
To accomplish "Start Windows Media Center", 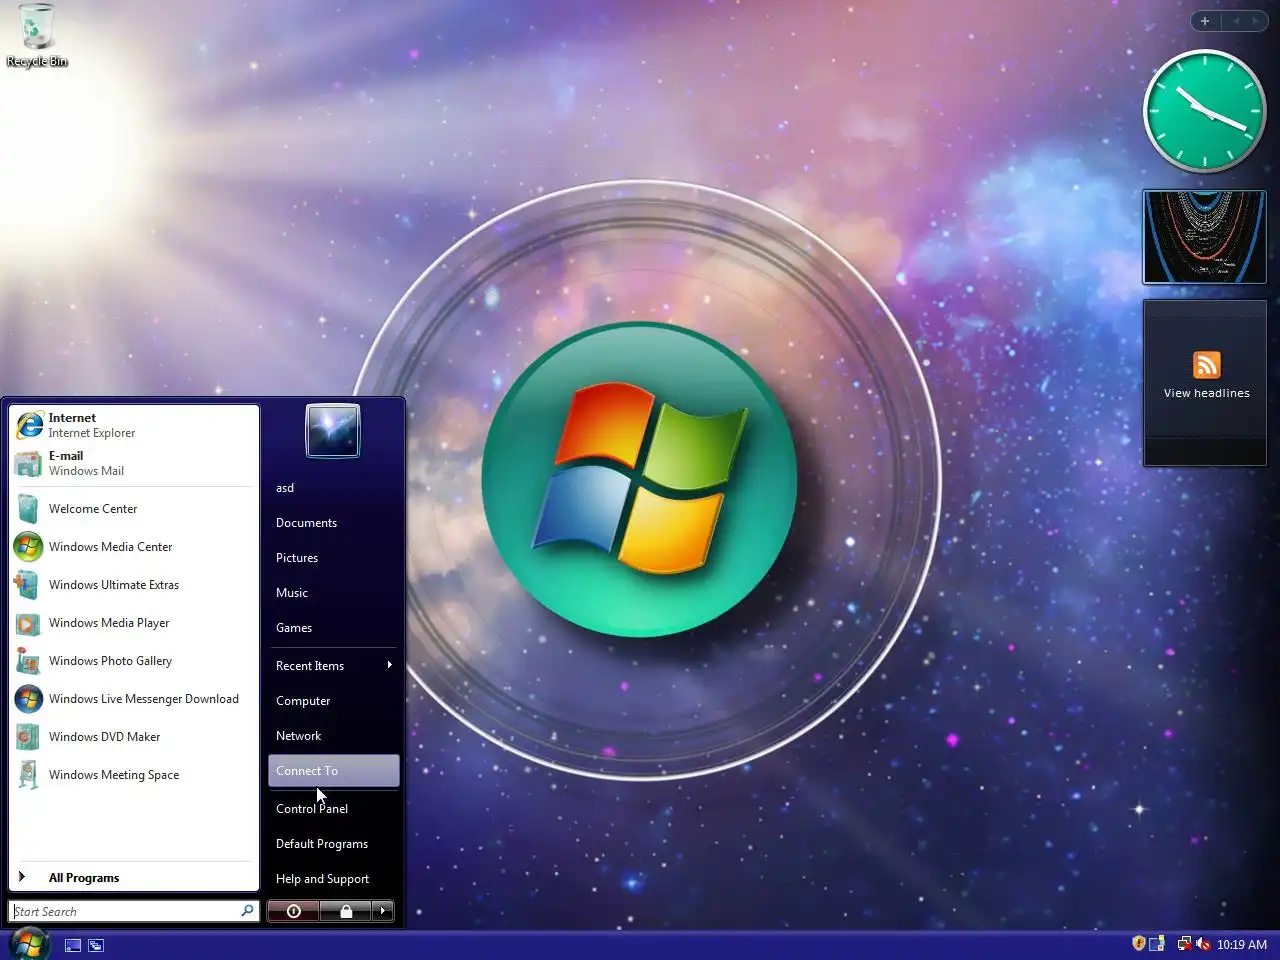I will pyautogui.click(x=134, y=547).
